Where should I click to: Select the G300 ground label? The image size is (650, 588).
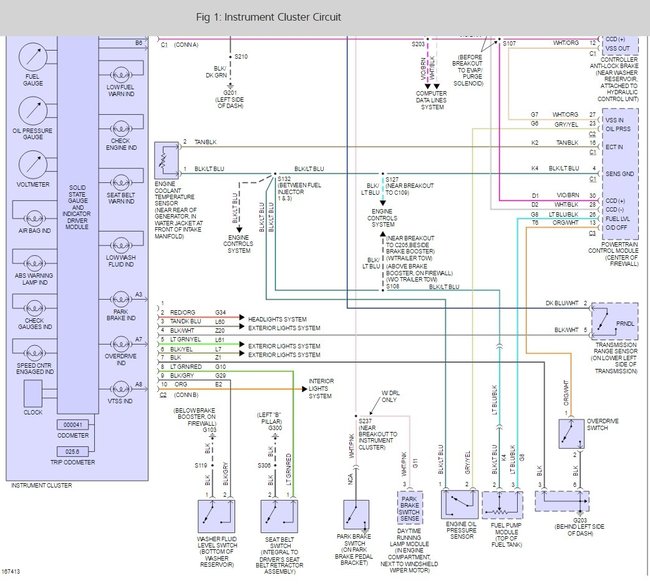275,428
